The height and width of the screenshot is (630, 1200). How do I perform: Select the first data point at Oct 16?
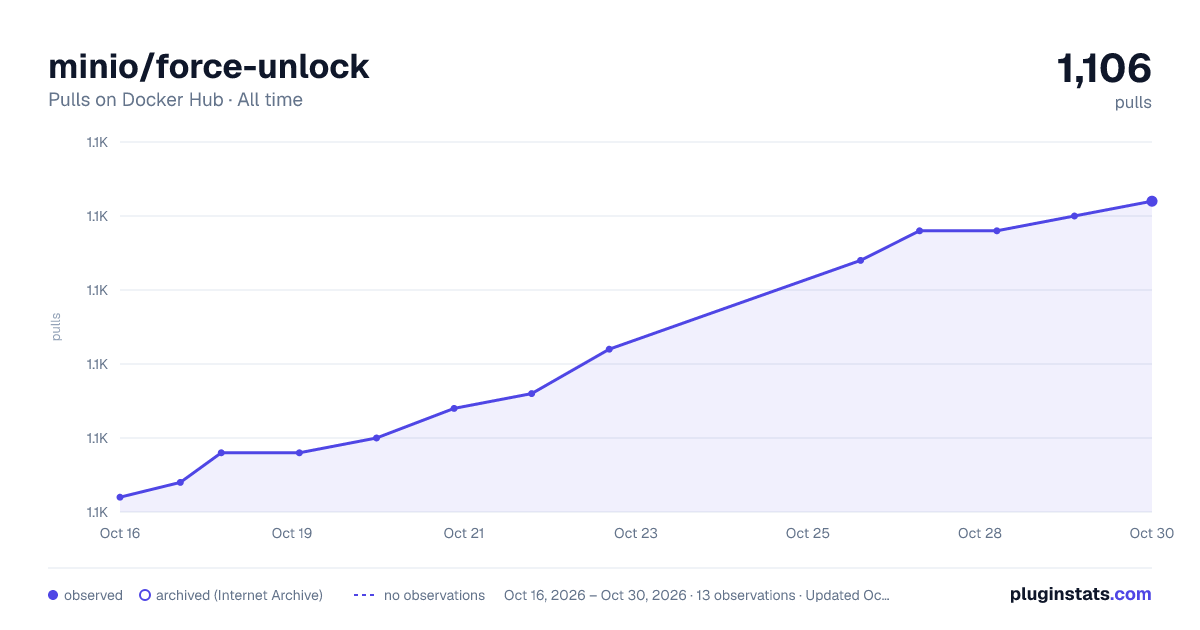tap(120, 497)
